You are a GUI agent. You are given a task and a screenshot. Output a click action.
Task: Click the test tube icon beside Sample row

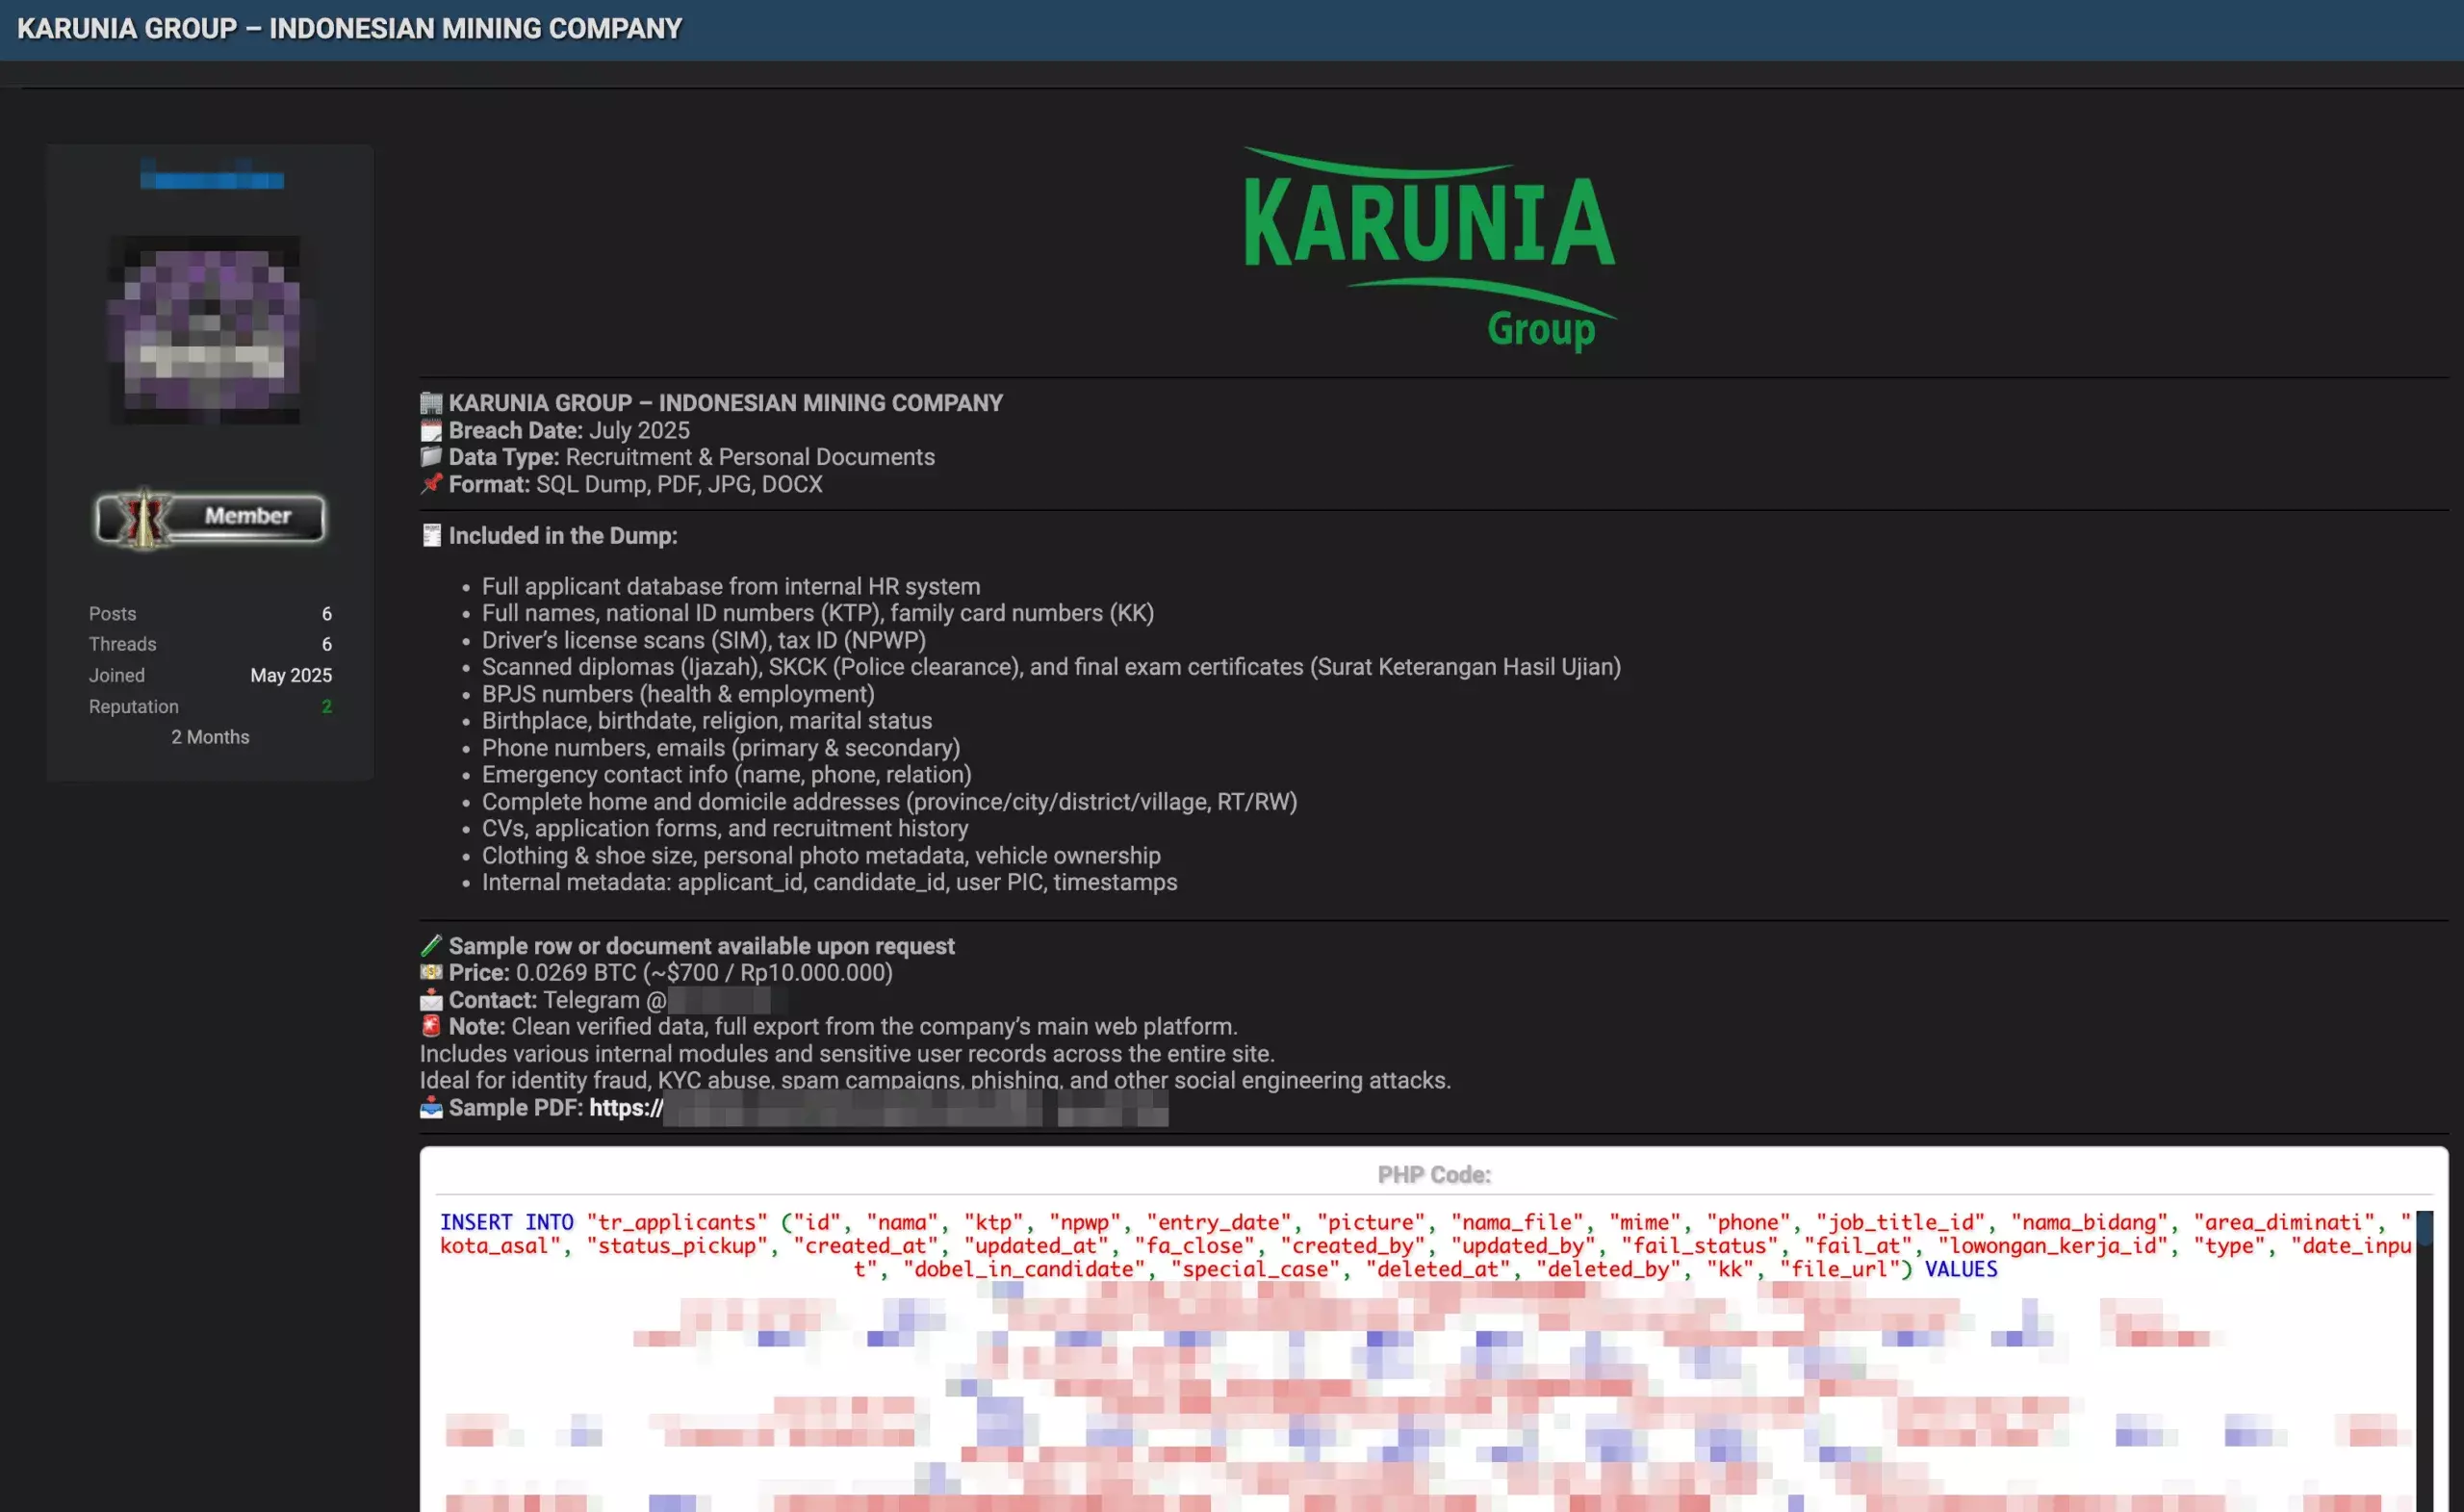[431, 946]
